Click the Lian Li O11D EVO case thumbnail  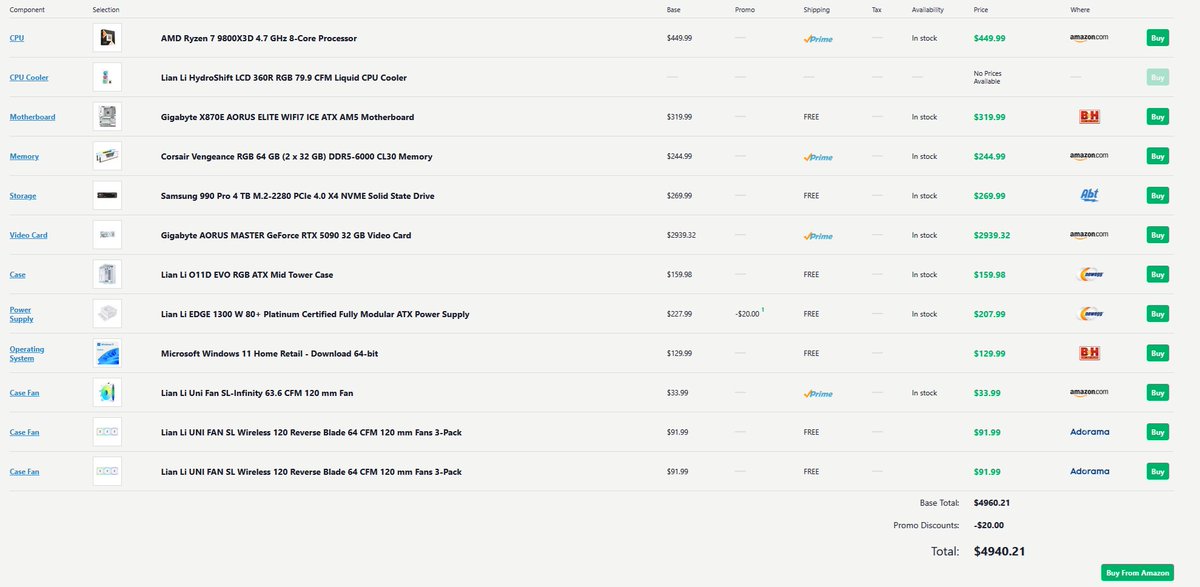coord(107,274)
